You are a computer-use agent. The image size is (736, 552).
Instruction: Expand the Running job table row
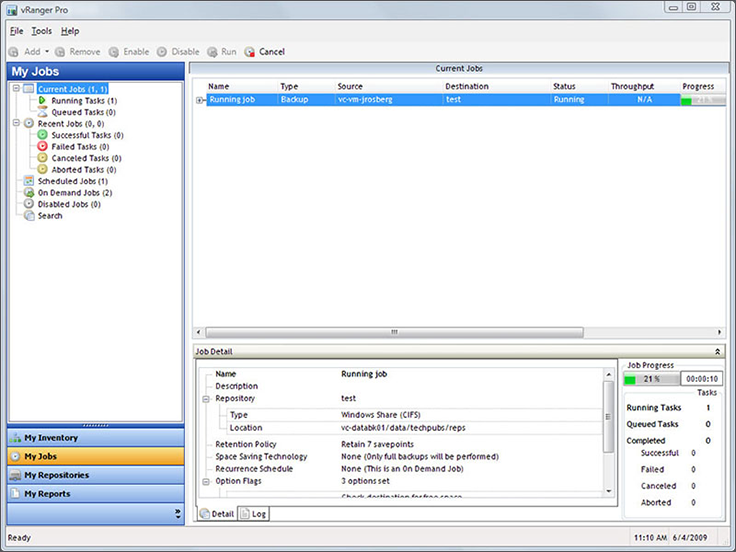199,100
